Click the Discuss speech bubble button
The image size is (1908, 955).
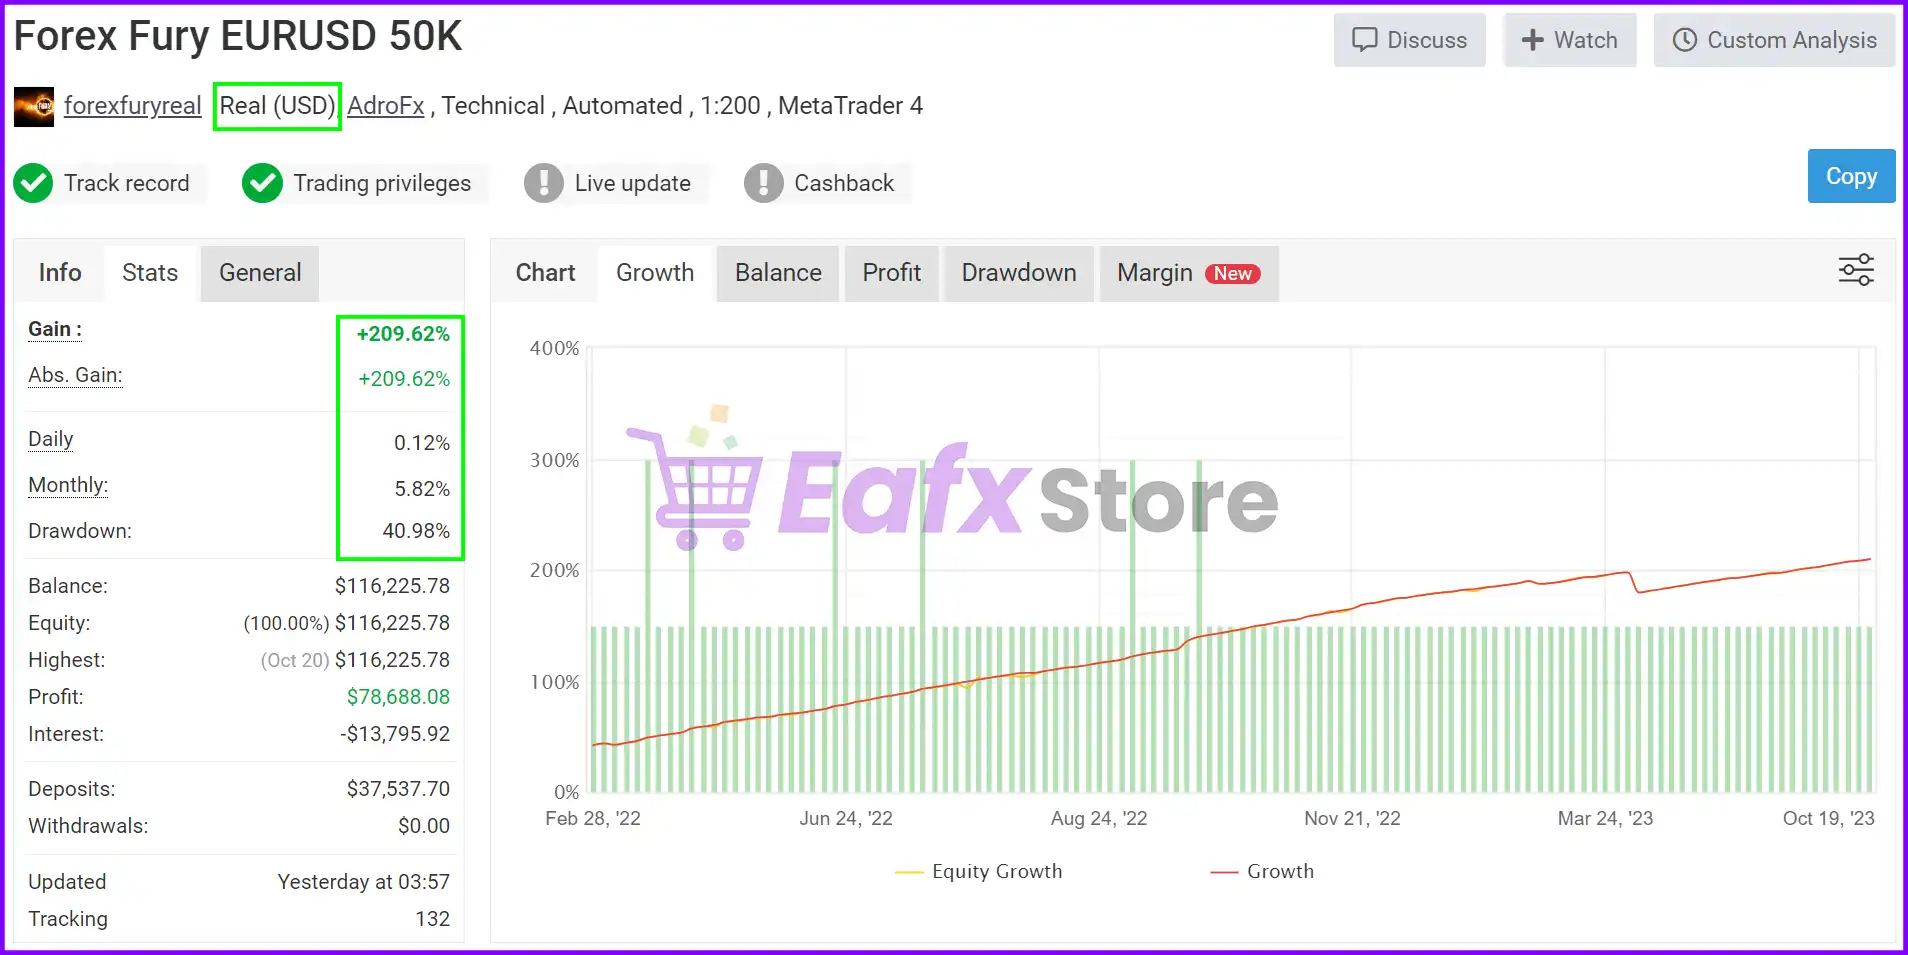[1409, 40]
